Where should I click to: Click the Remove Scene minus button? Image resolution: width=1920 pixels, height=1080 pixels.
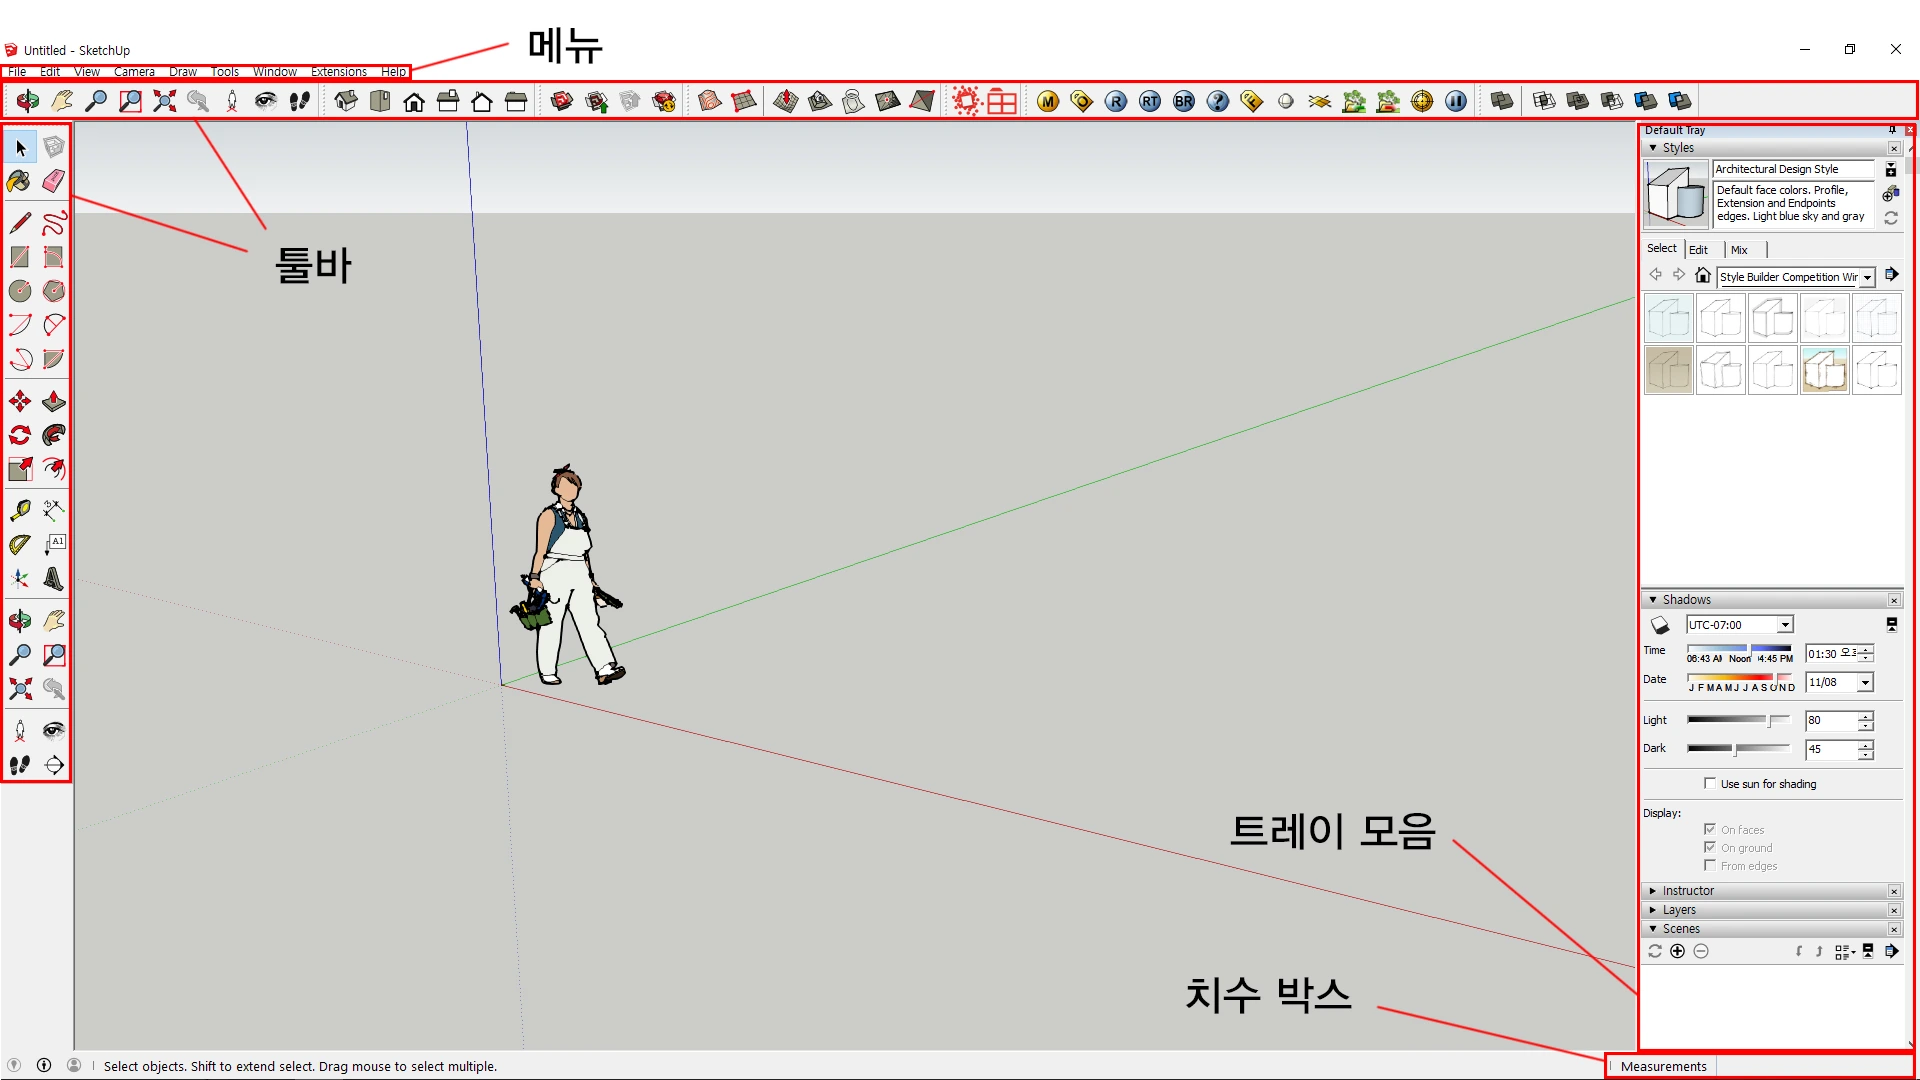point(1701,952)
